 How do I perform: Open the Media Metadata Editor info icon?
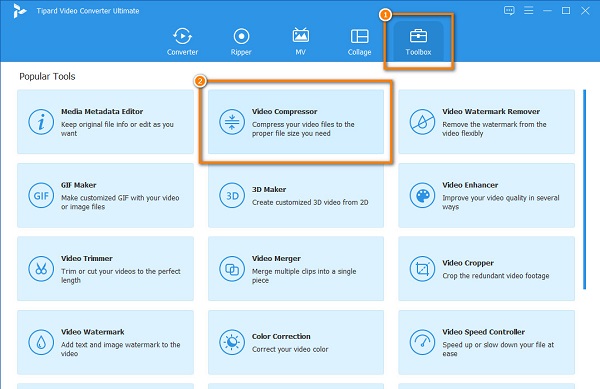pyautogui.click(x=41, y=122)
